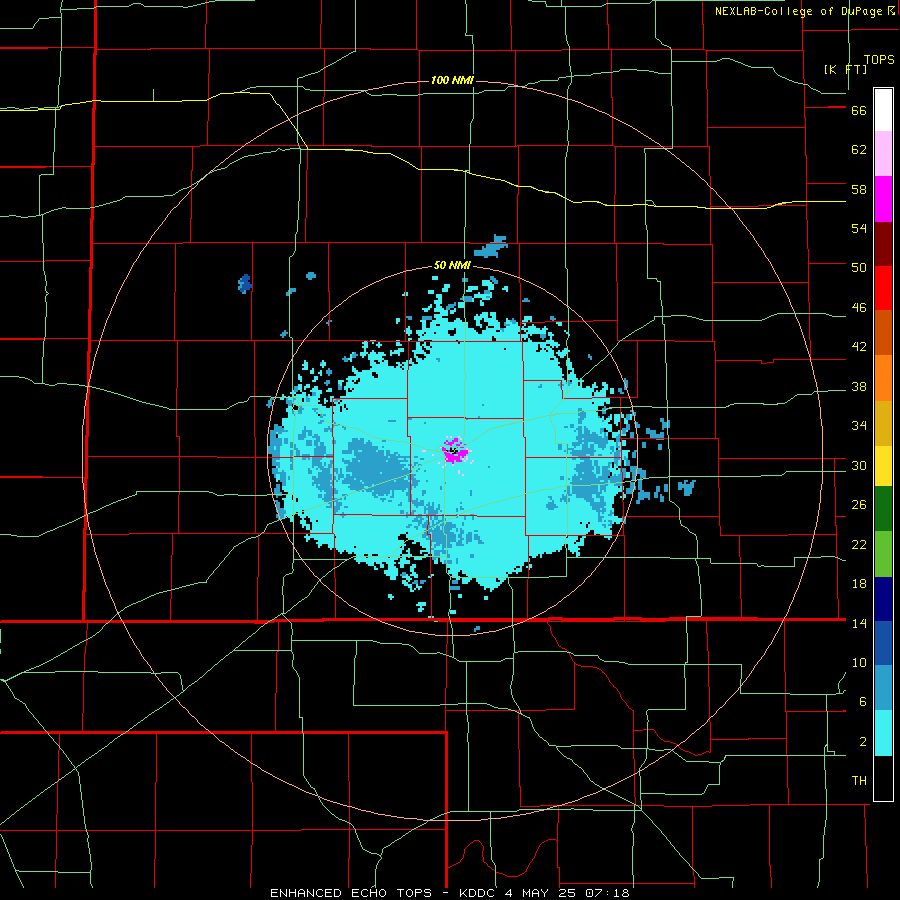Click the bright red legend swatch above 46
This screenshot has height=900, width=900.
[883, 288]
